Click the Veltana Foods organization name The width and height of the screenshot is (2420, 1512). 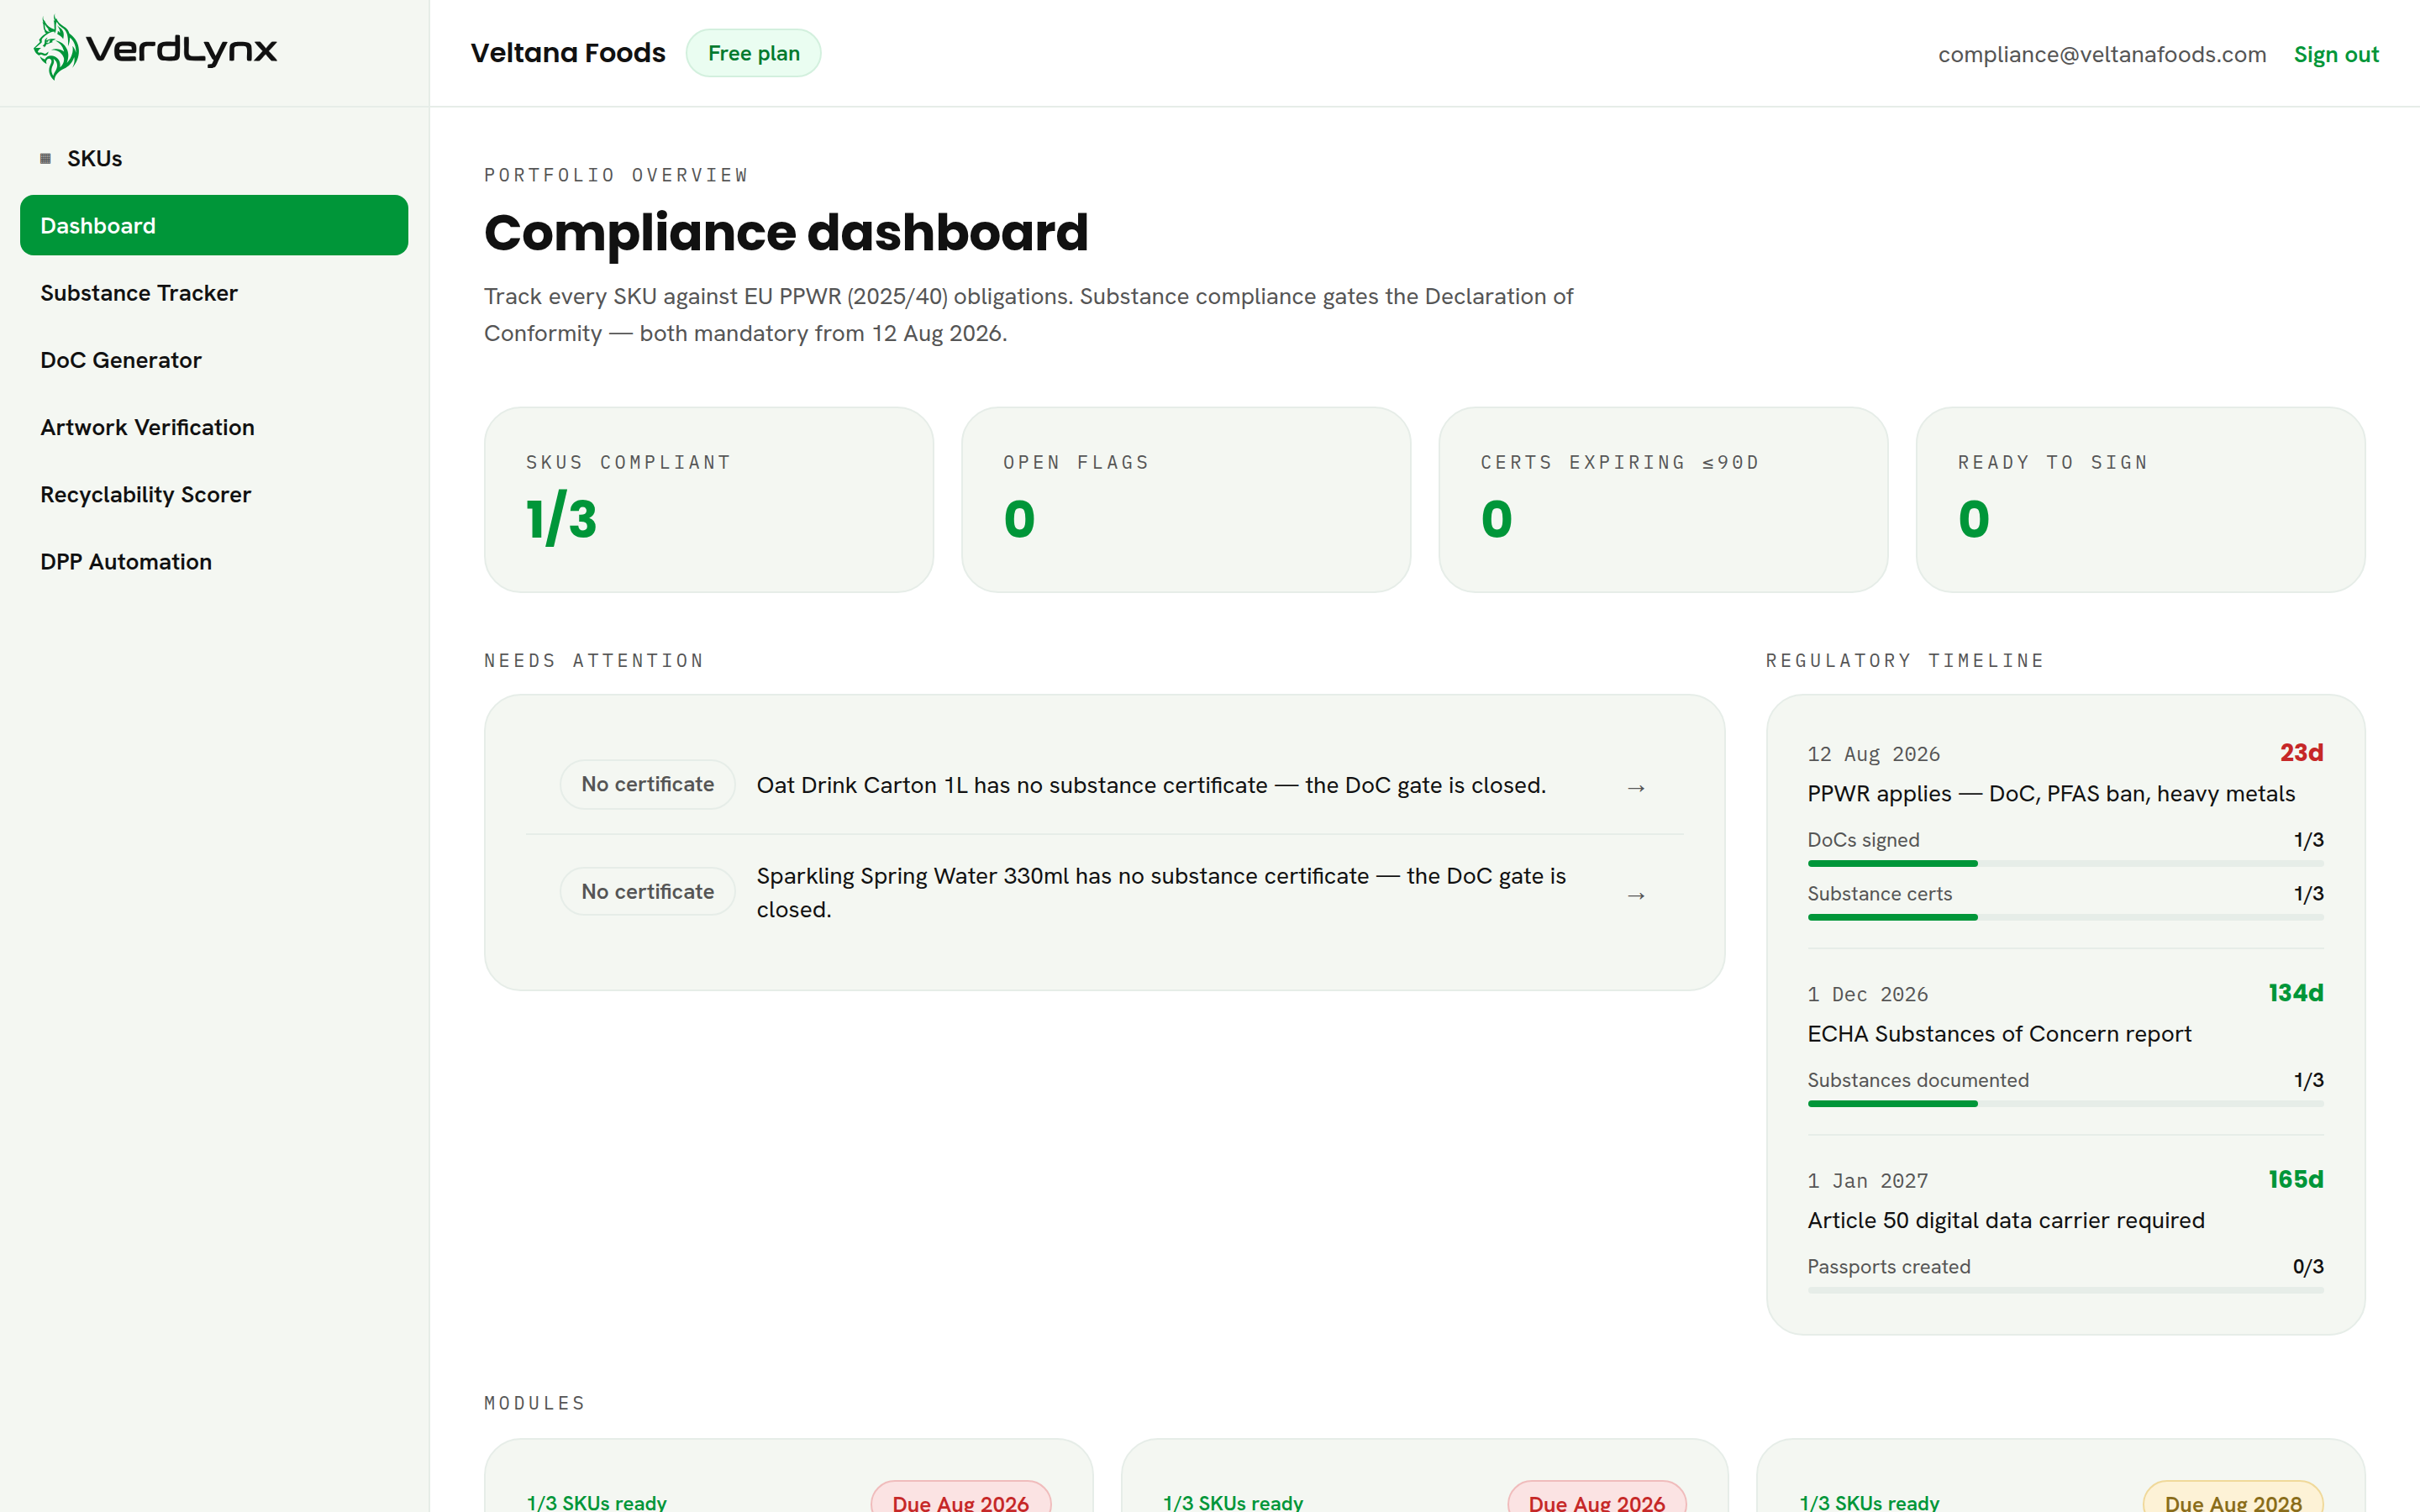567,53
